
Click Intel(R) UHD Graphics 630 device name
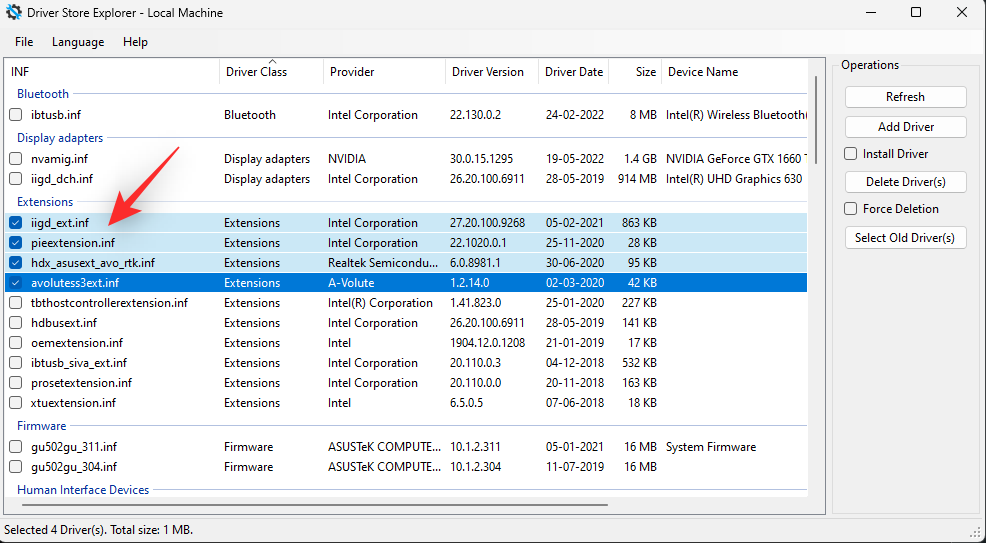pos(734,179)
